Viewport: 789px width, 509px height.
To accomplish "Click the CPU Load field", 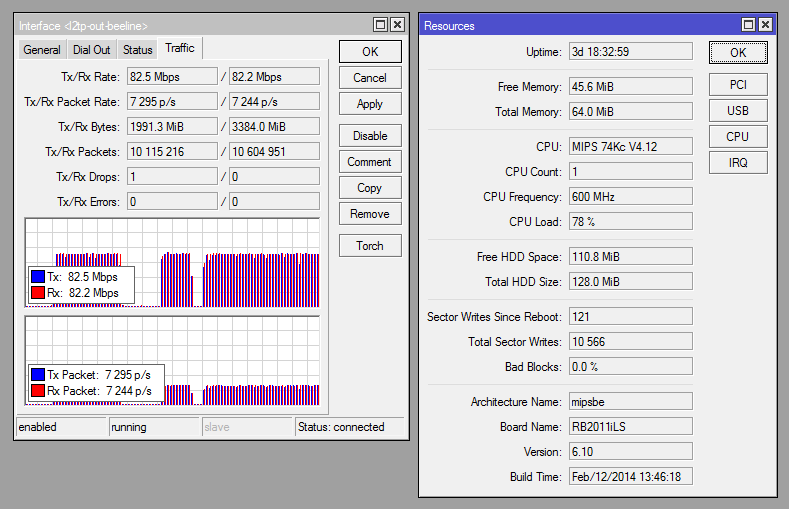I will click(x=630, y=222).
